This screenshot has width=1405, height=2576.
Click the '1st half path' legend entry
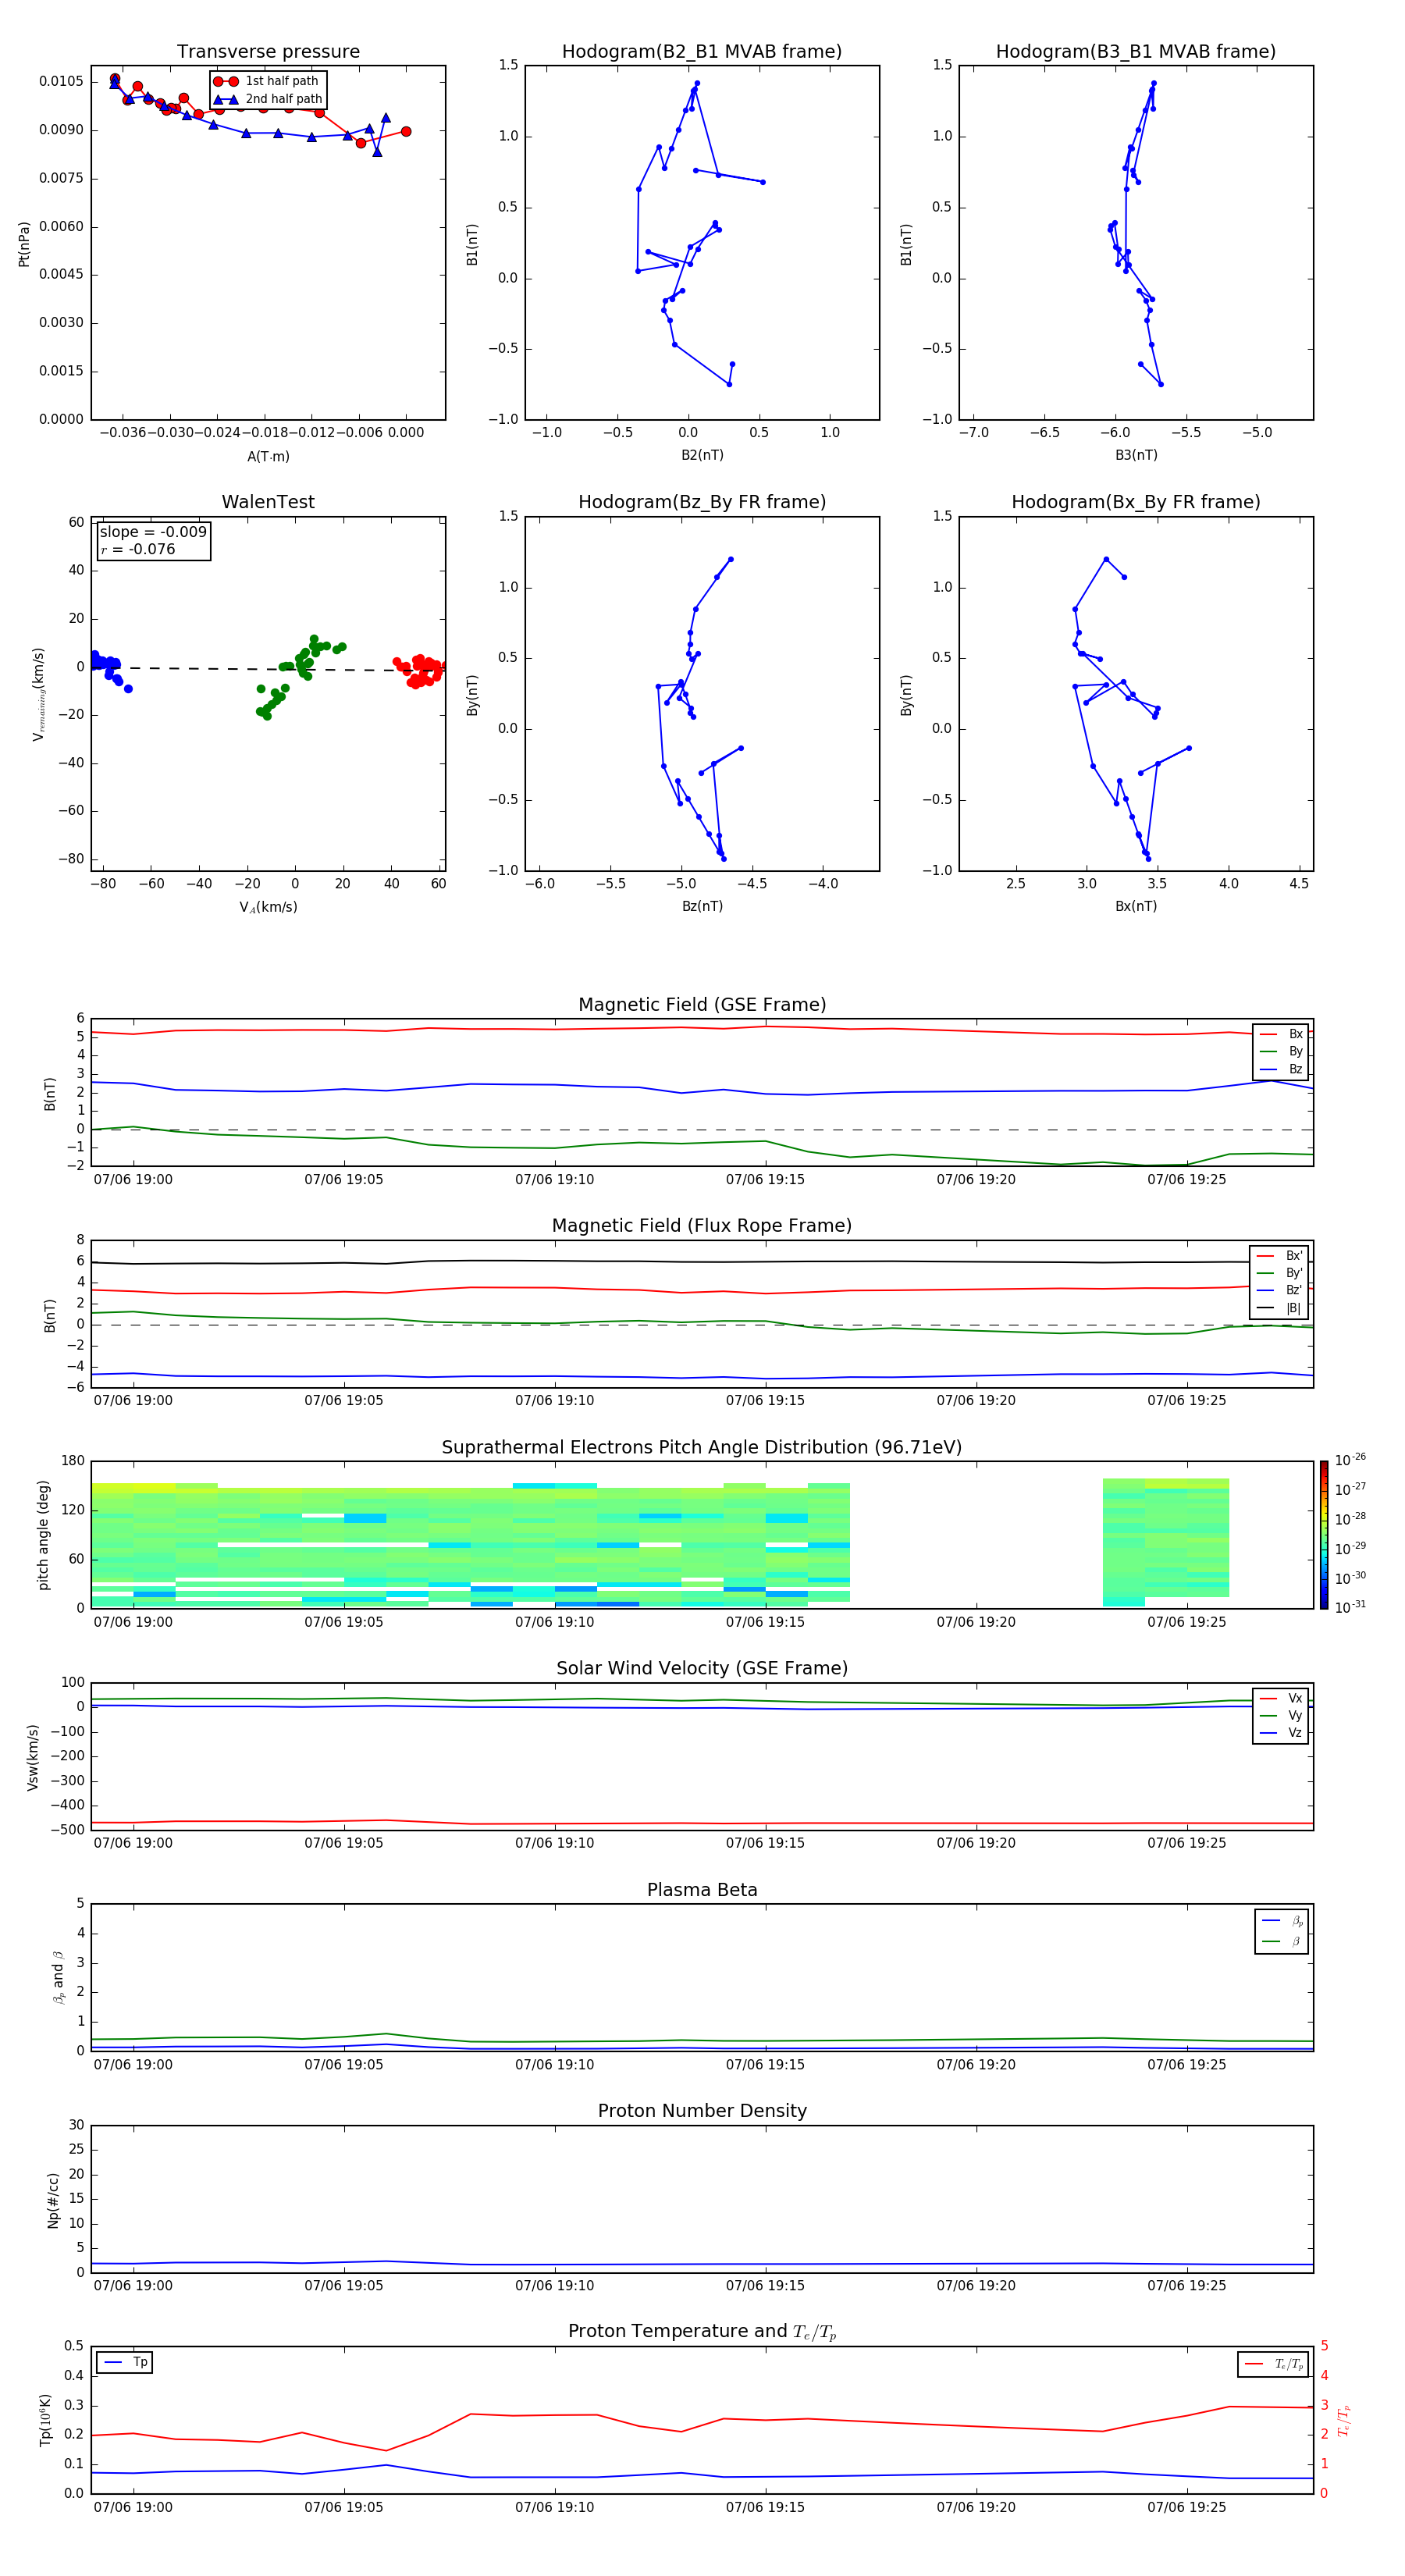(x=266, y=81)
